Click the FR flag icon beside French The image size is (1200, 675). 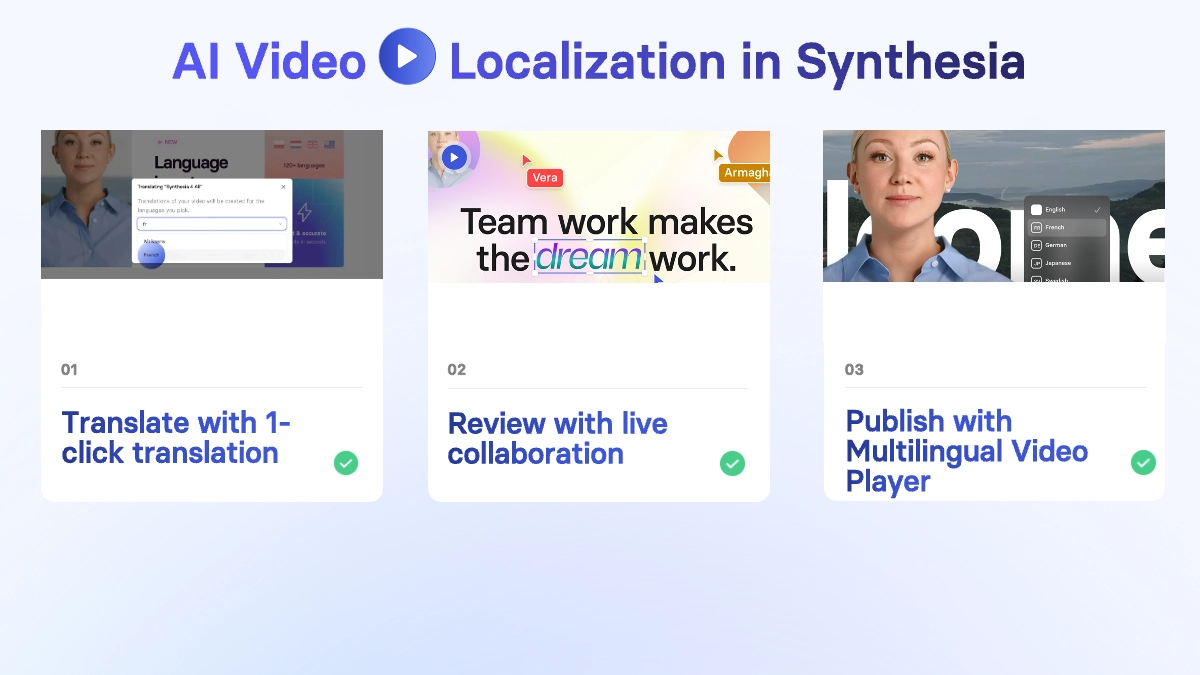tap(1036, 228)
